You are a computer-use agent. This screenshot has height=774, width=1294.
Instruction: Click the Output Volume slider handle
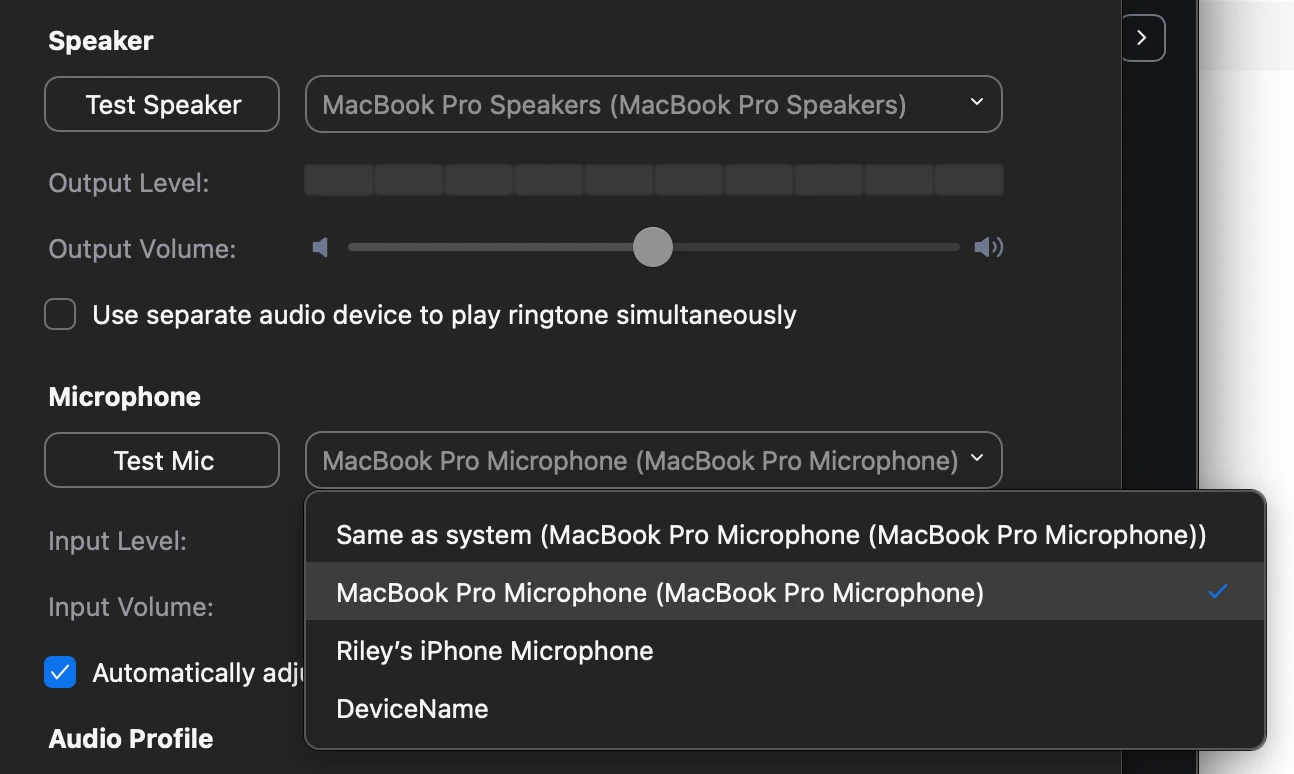click(x=653, y=247)
